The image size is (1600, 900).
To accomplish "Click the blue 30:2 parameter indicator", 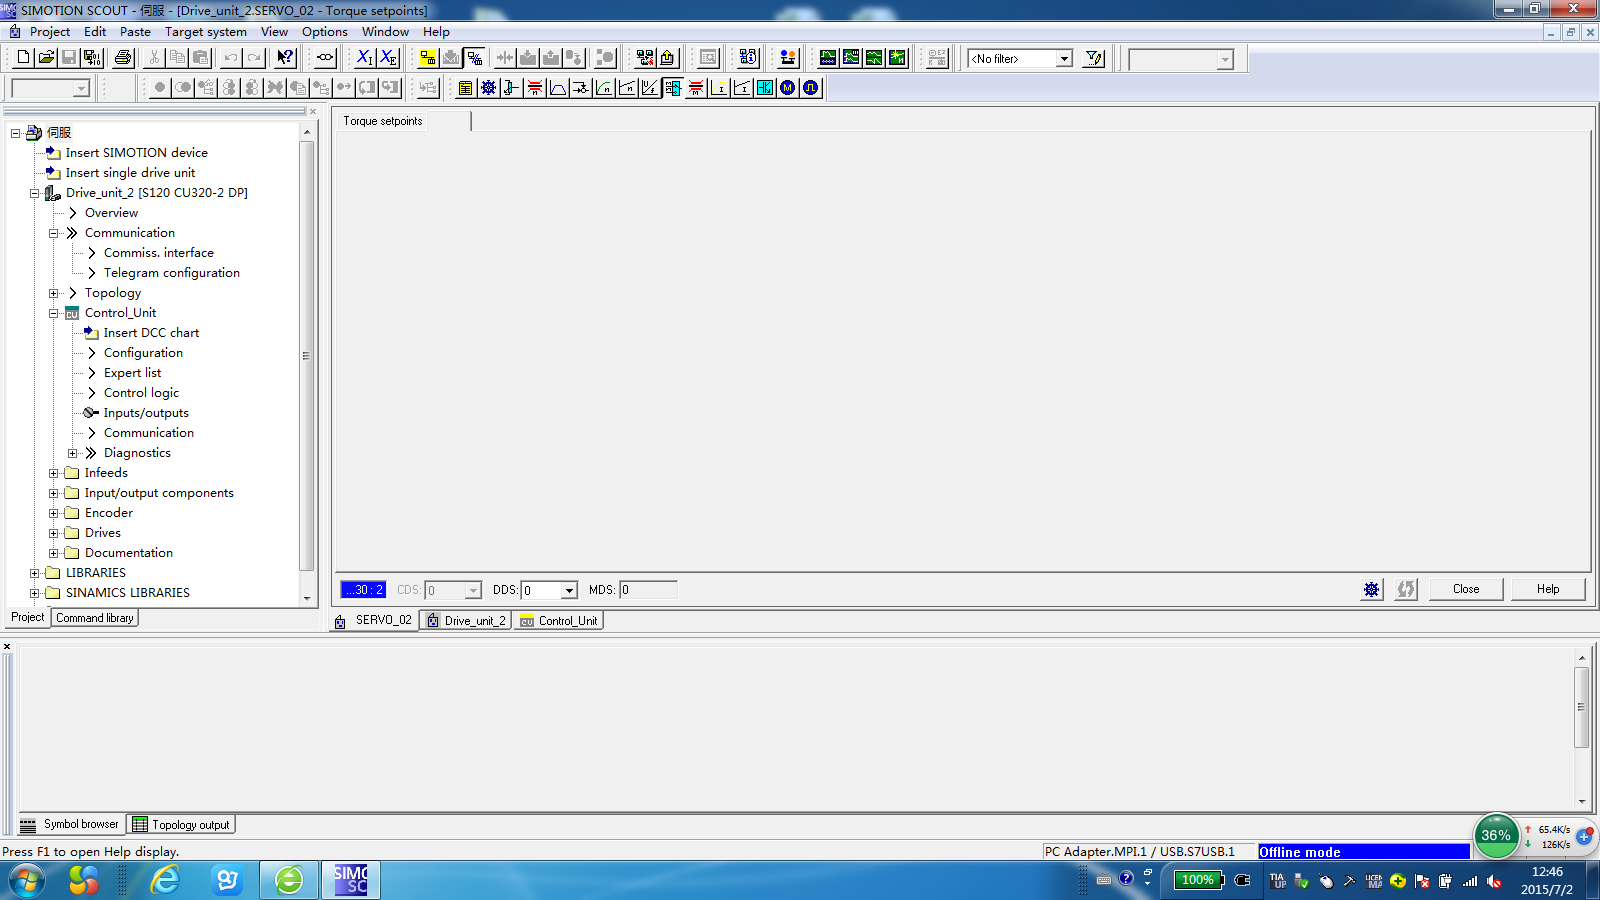I will click(x=363, y=590).
